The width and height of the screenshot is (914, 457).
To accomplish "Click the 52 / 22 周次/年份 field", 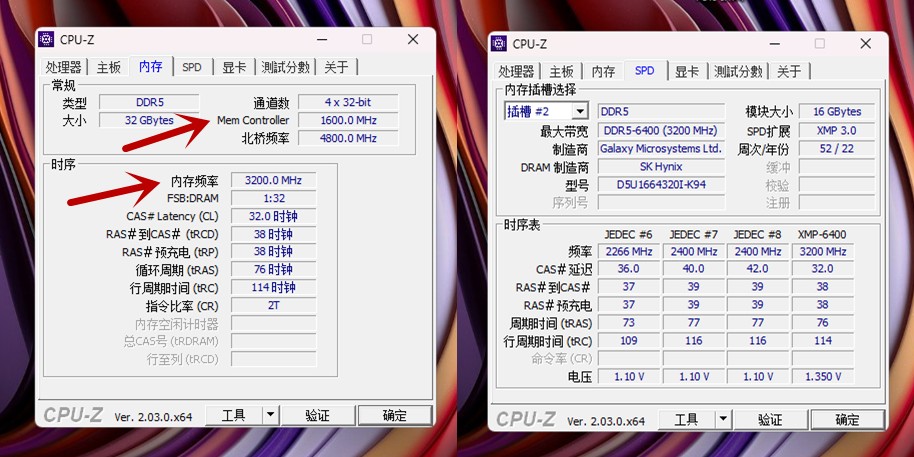I will (x=836, y=149).
